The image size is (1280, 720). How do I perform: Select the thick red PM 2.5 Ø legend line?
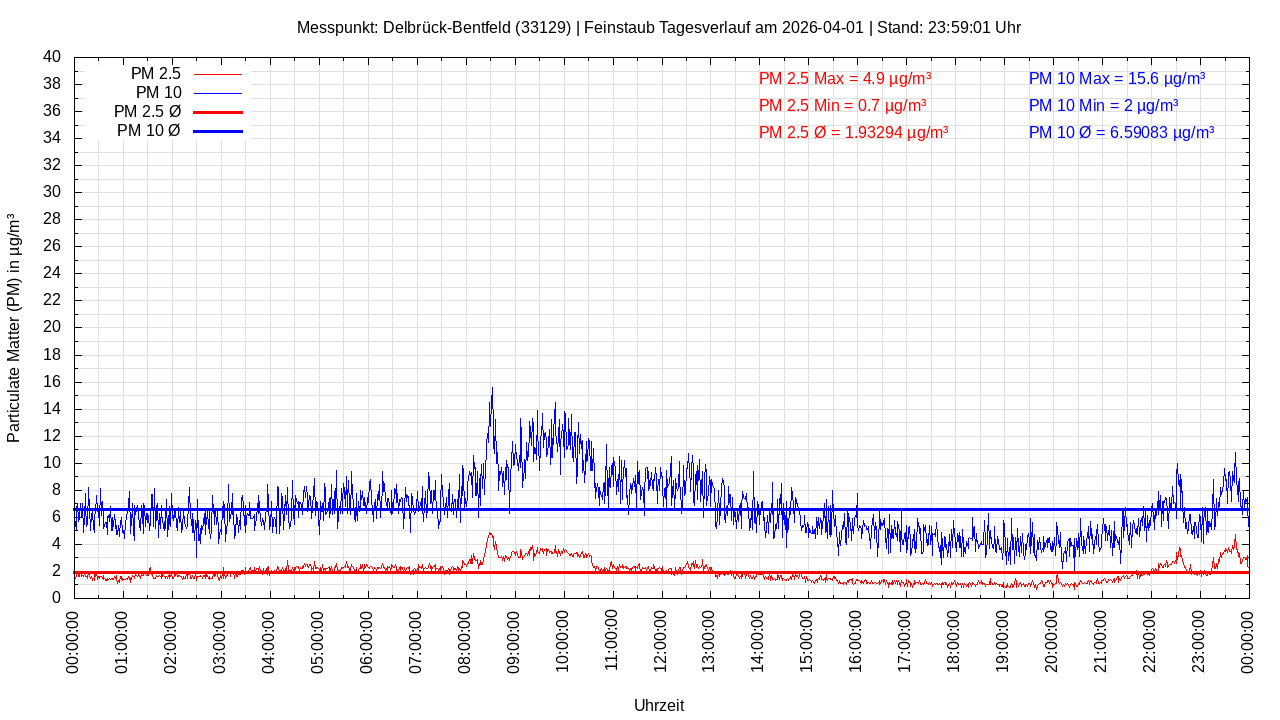click(x=217, y=112)
